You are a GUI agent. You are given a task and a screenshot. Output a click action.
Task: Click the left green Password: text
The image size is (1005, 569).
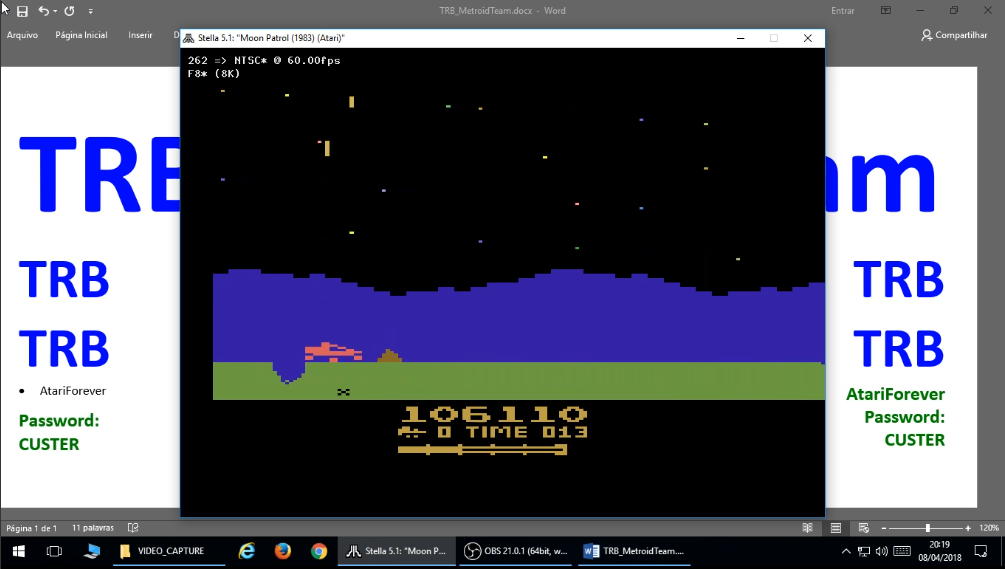click(59, 421)
